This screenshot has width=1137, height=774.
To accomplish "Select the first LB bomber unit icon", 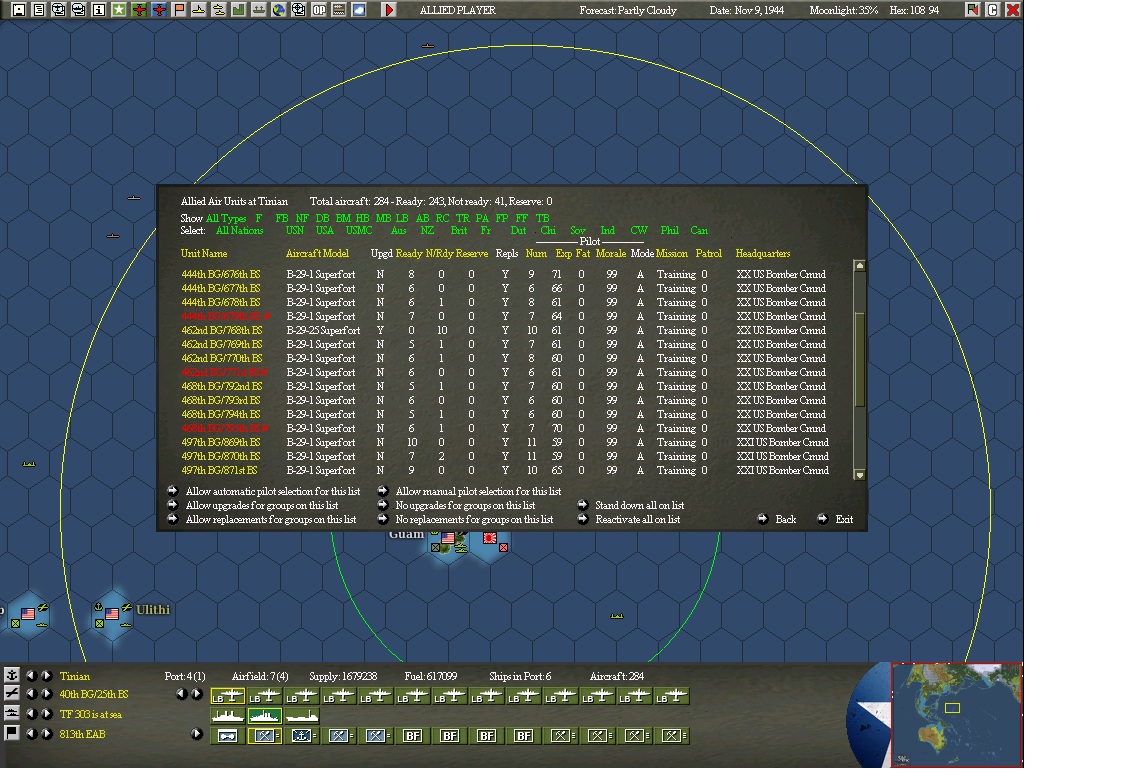I will pyautogui.click(x=228, y=697).
